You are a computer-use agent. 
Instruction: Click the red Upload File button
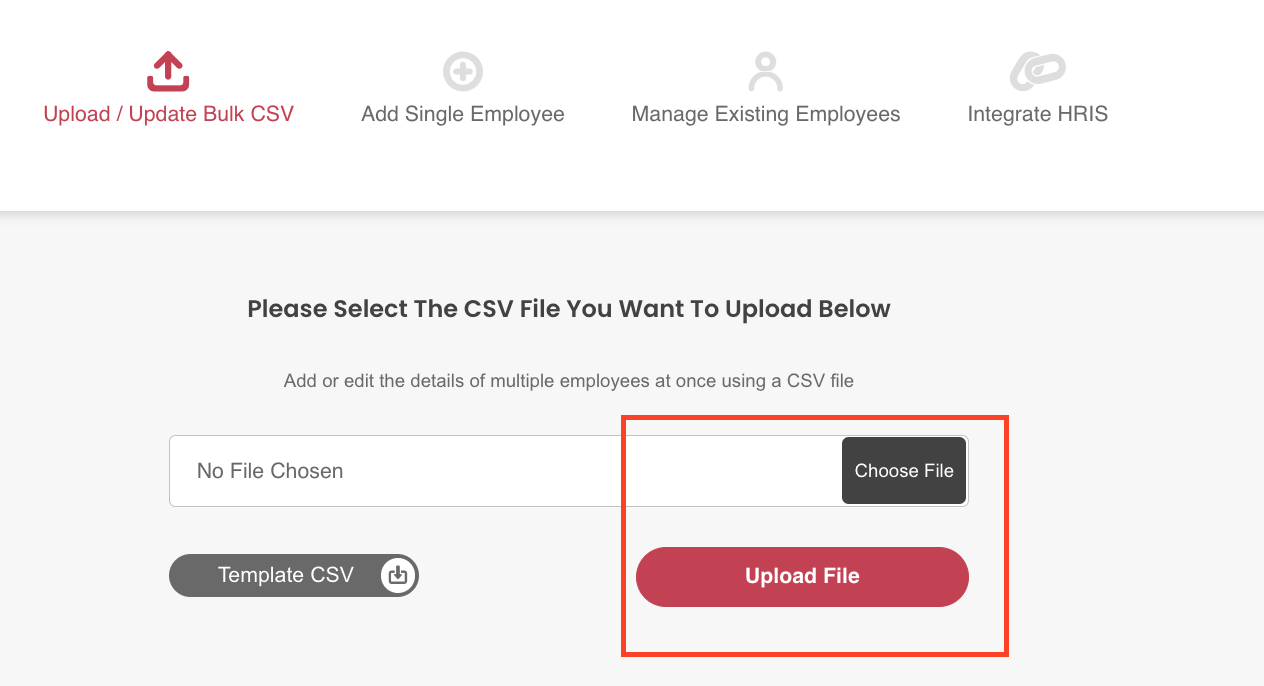[802, 576]
